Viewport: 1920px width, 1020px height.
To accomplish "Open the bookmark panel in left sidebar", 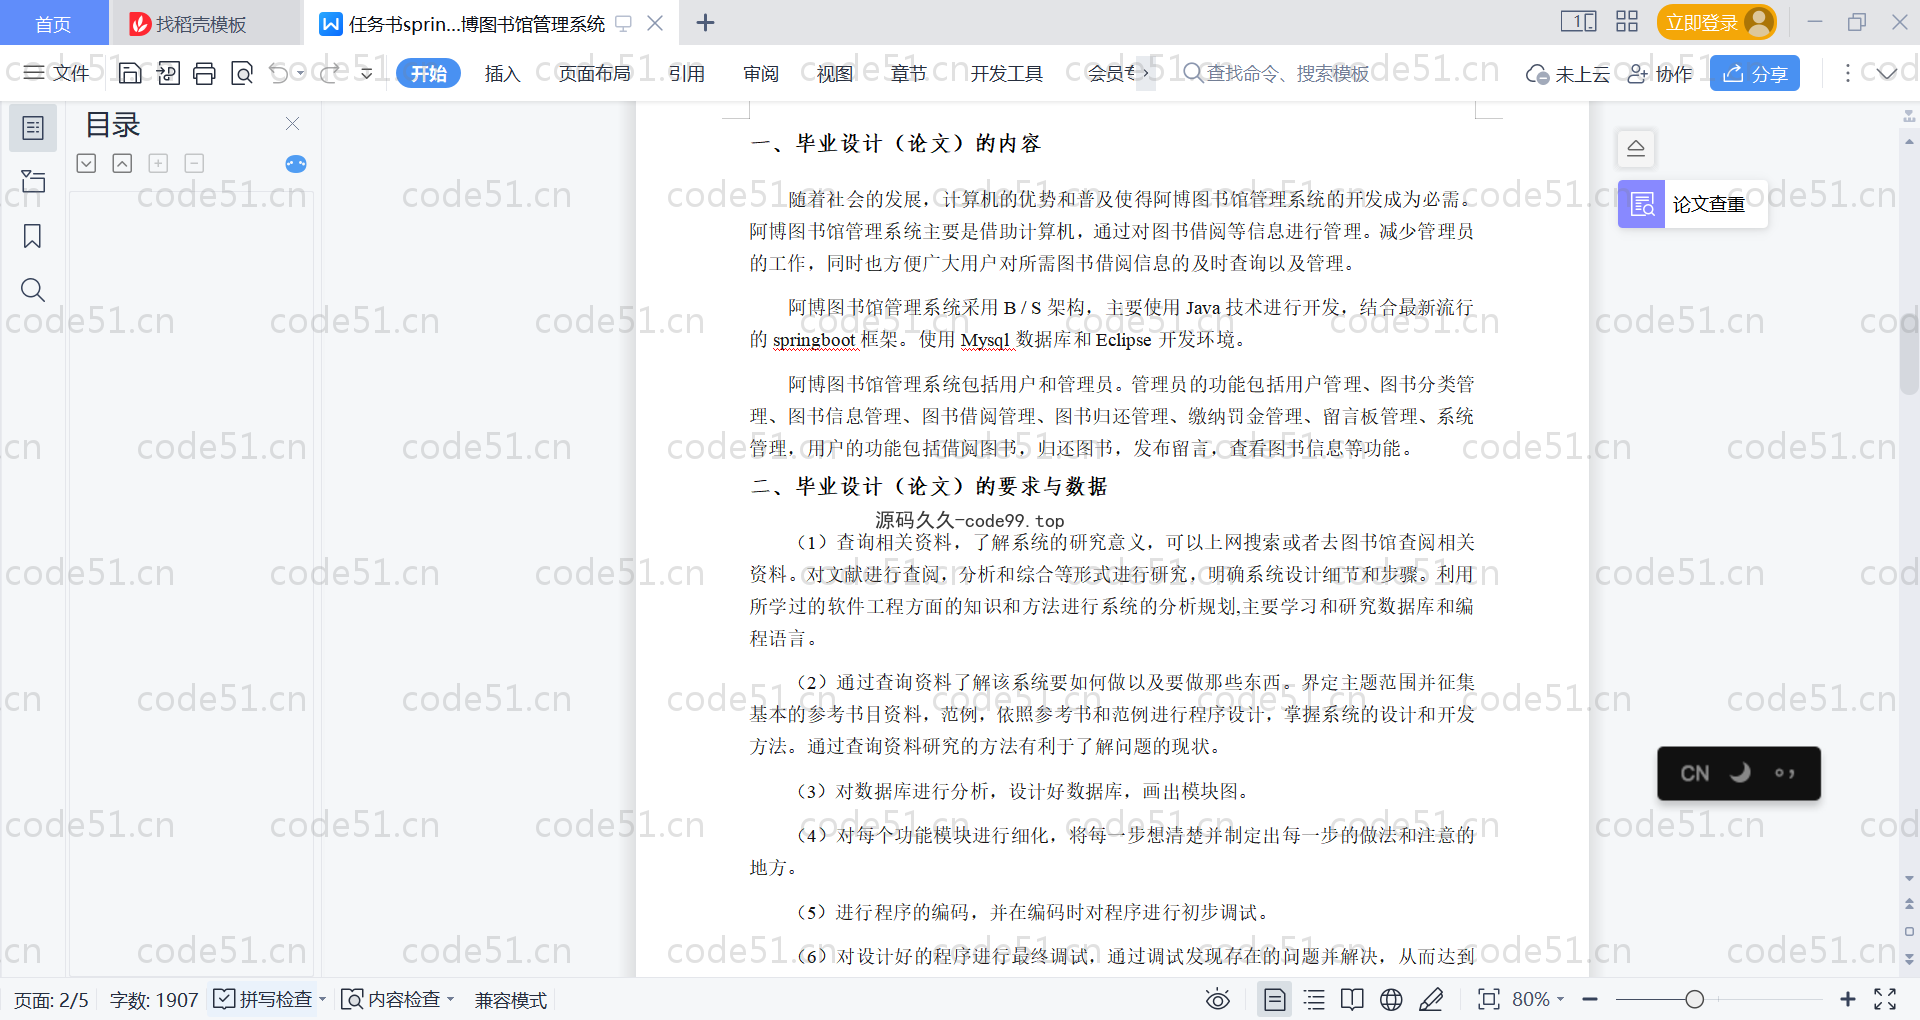I will (32, 236).
